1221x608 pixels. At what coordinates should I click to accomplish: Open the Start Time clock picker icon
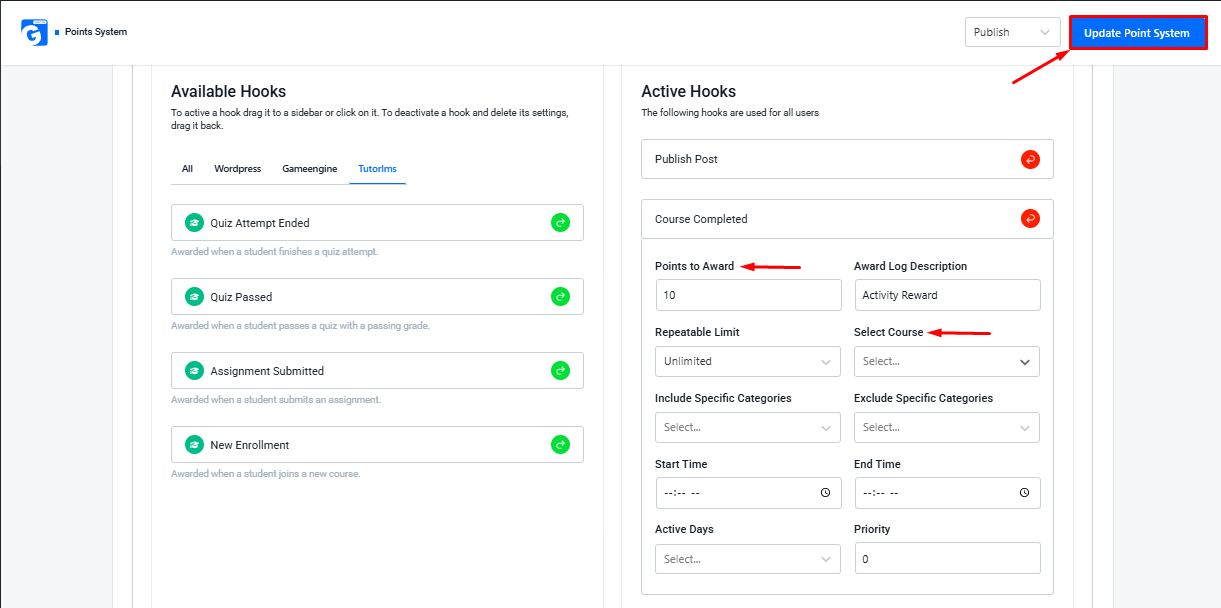click(x=825, y=493)
